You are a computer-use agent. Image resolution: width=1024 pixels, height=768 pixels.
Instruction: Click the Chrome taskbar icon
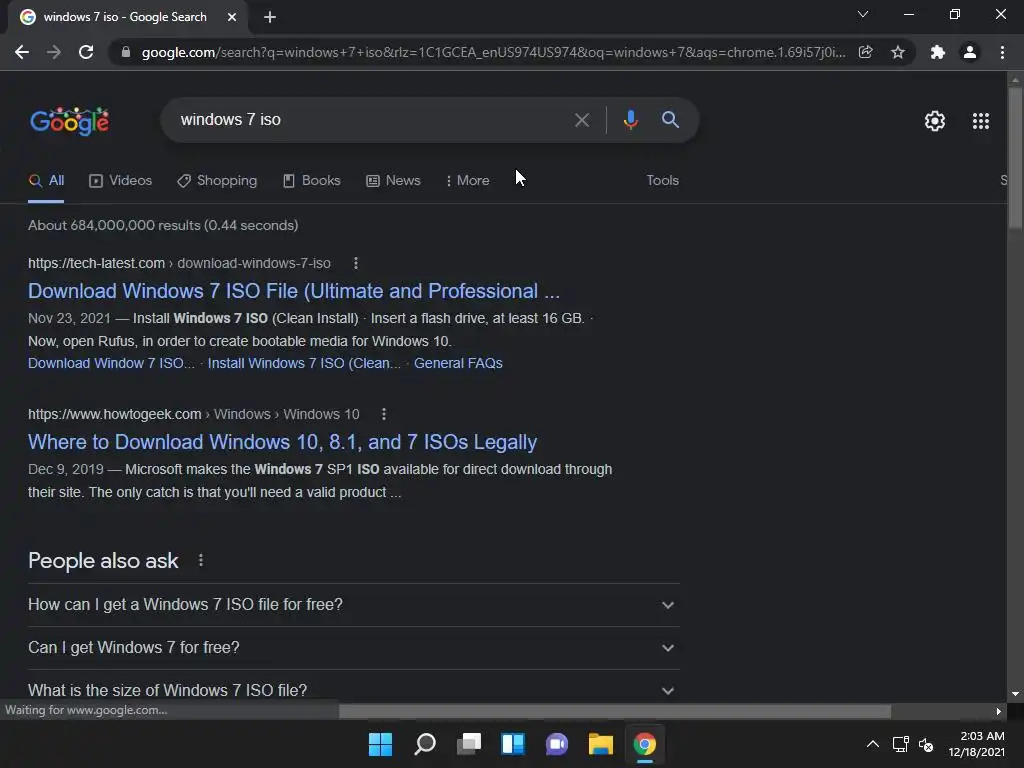[x=645, y=744]
